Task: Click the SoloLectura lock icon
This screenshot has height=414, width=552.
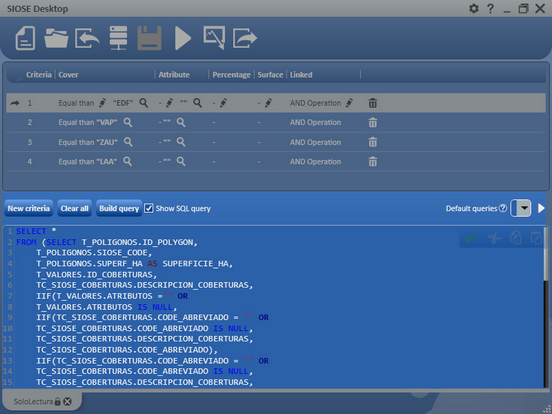Action: (57, 401)
